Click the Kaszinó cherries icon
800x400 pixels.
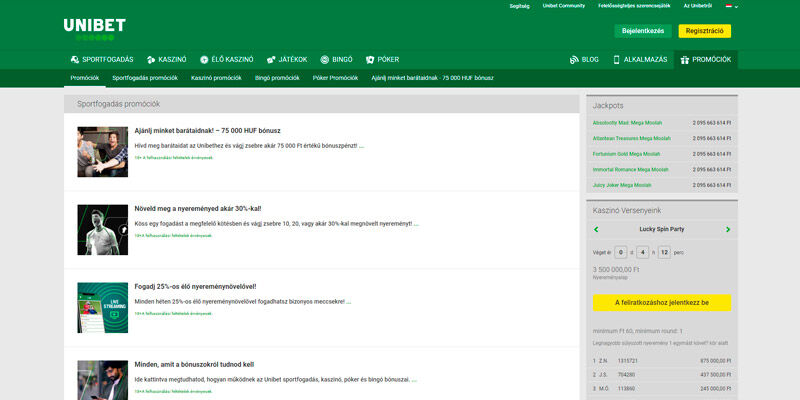pyautogui.click(x=151, y=60)
